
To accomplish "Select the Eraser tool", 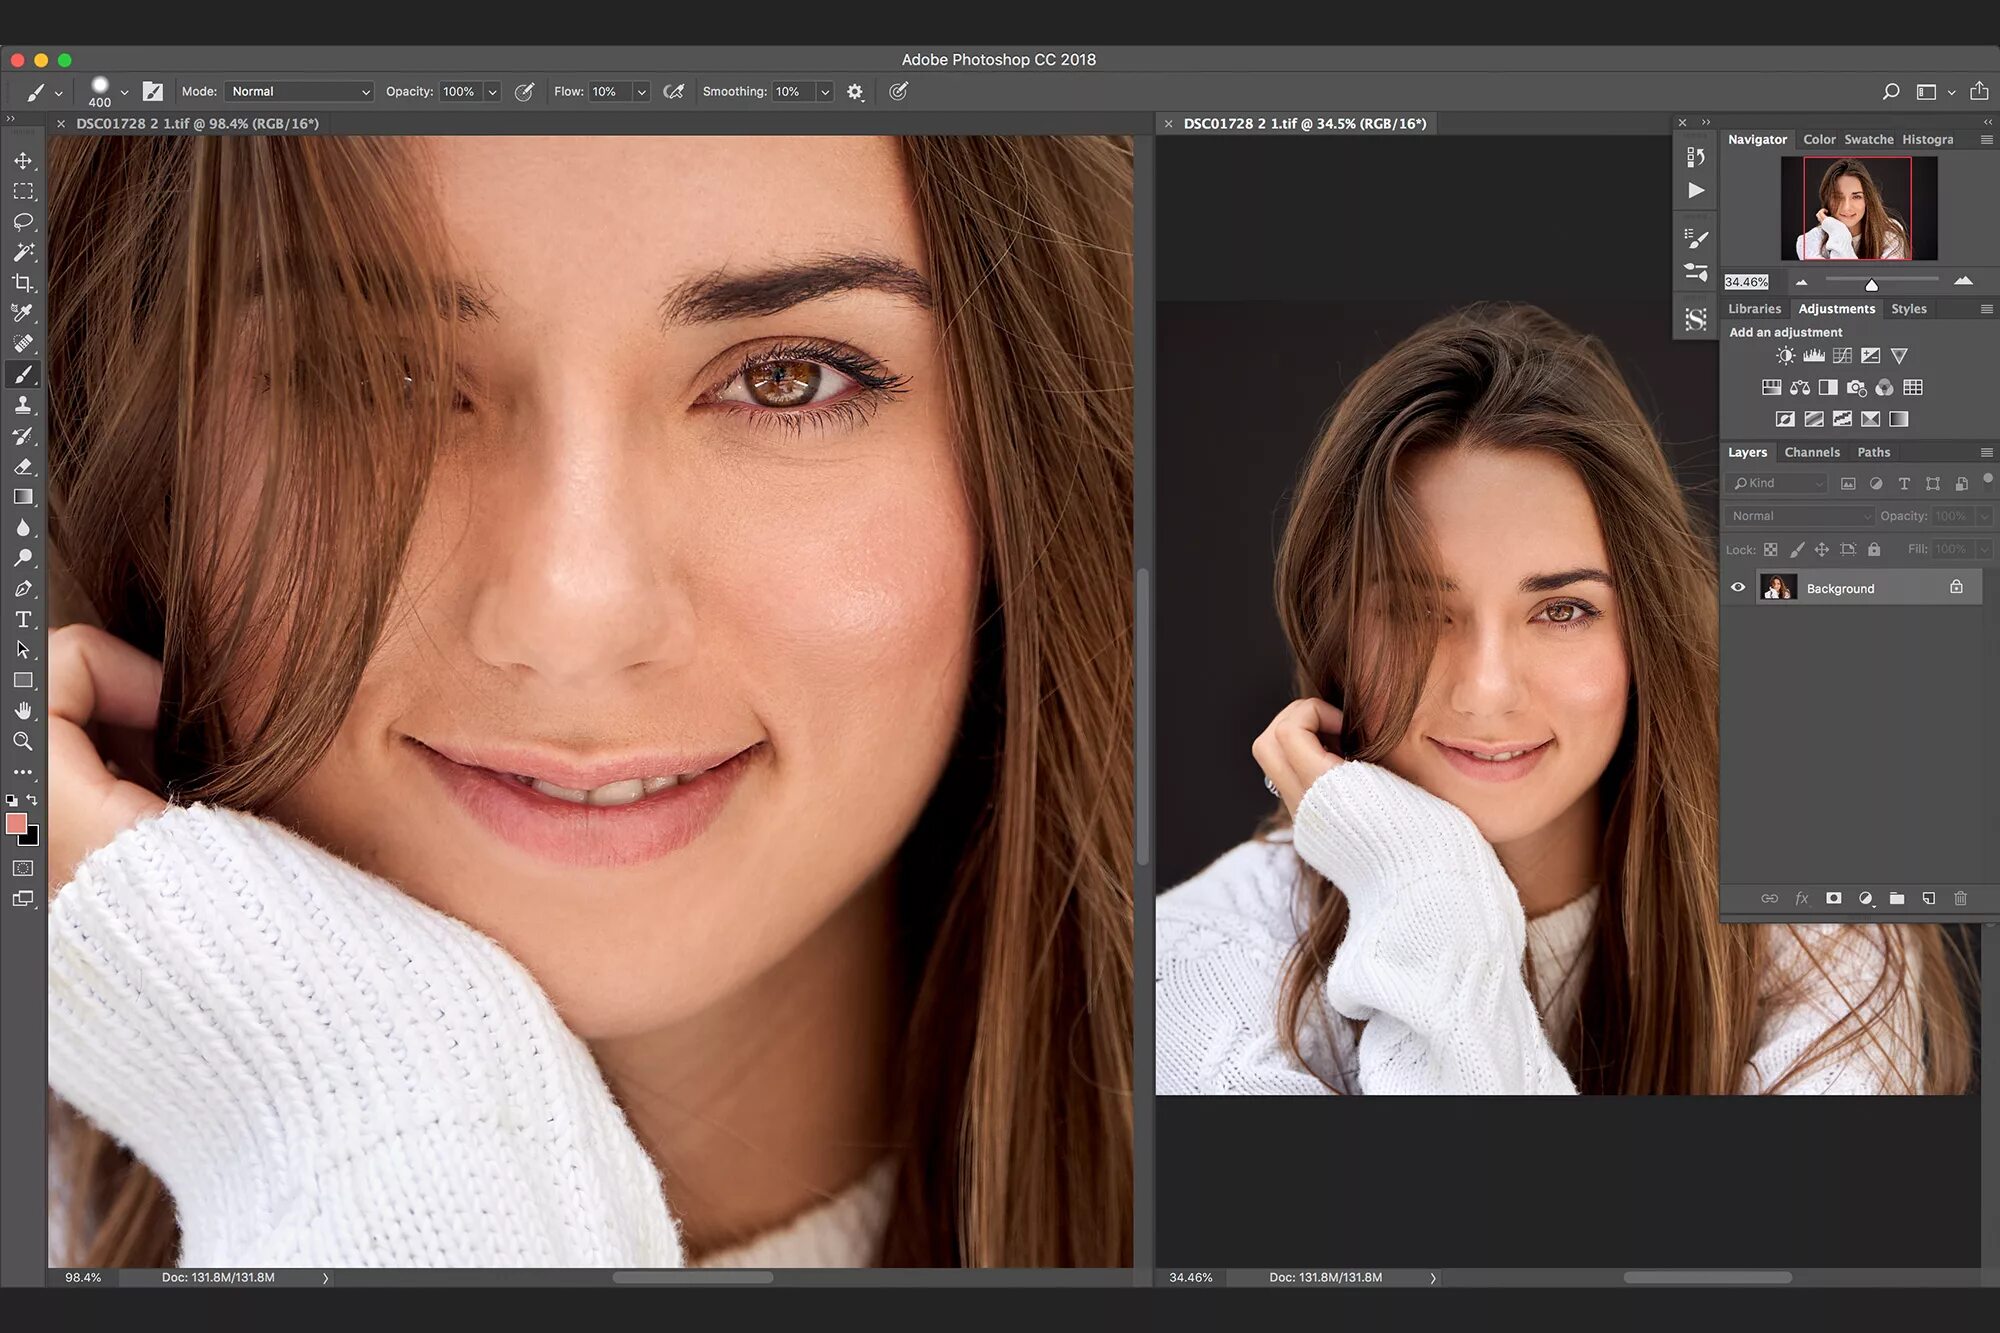I will [x=23, y=467].
